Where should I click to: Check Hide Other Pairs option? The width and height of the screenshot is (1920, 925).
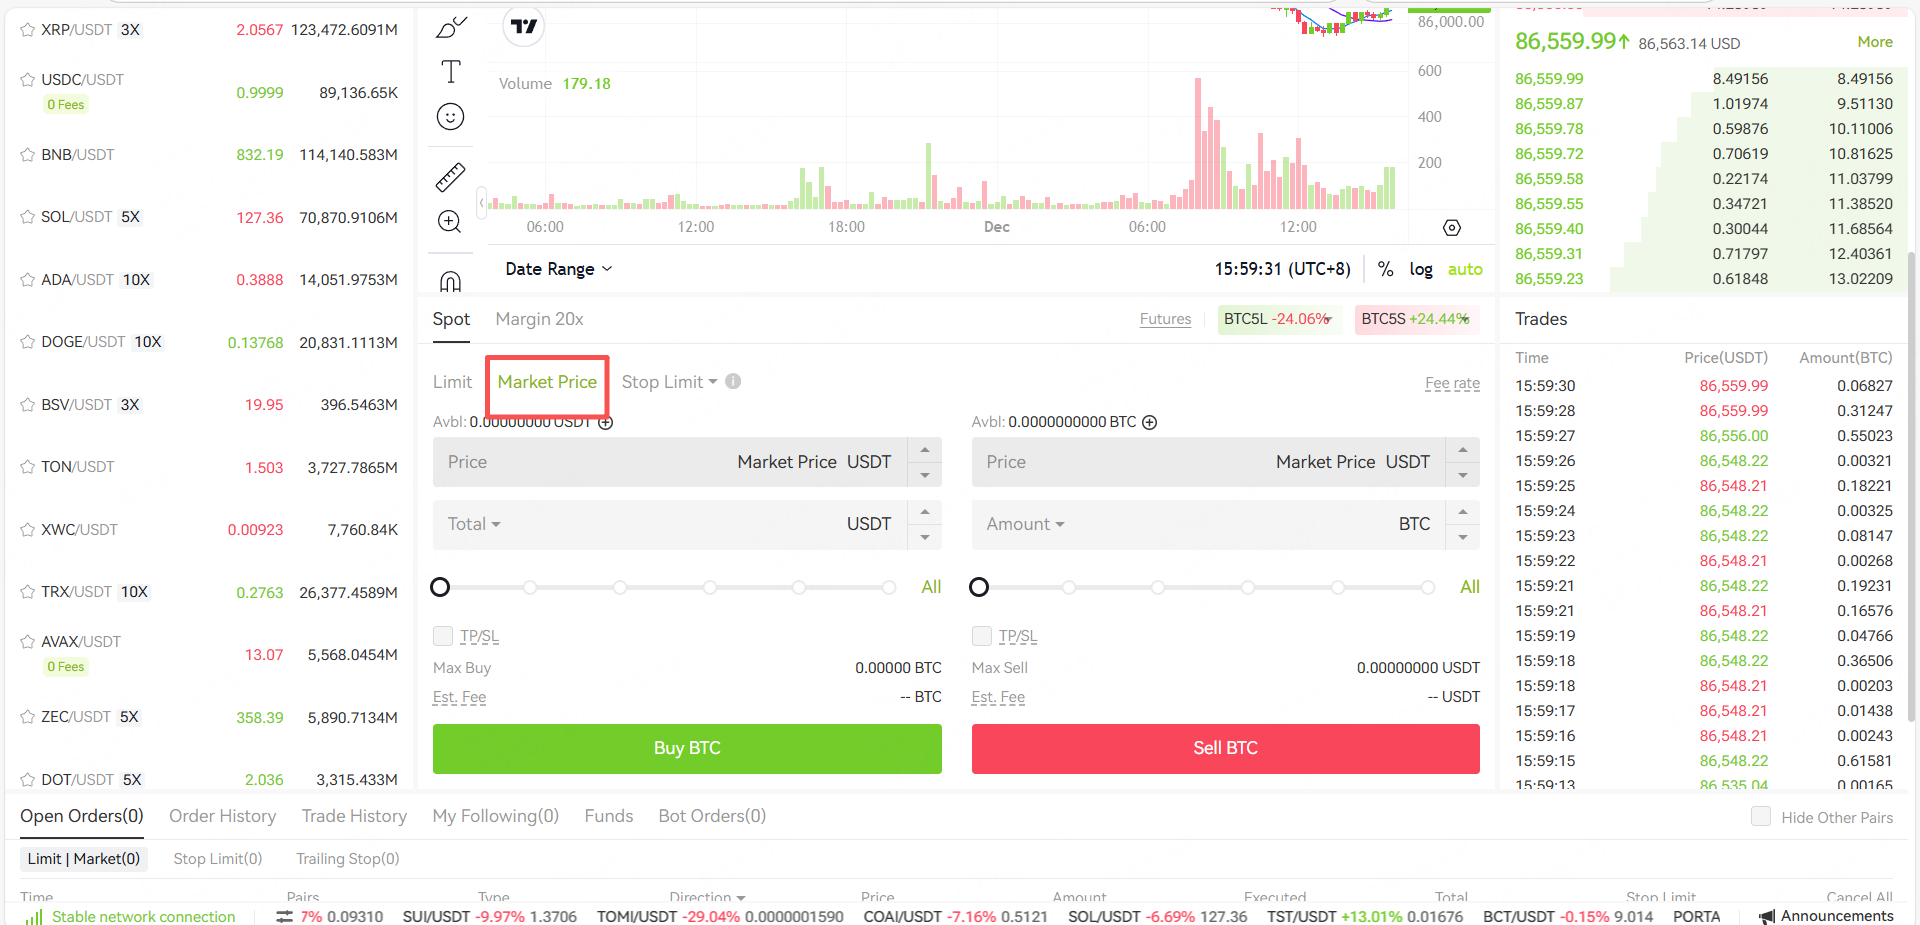pyautogui.click(x=1761, y=817)
